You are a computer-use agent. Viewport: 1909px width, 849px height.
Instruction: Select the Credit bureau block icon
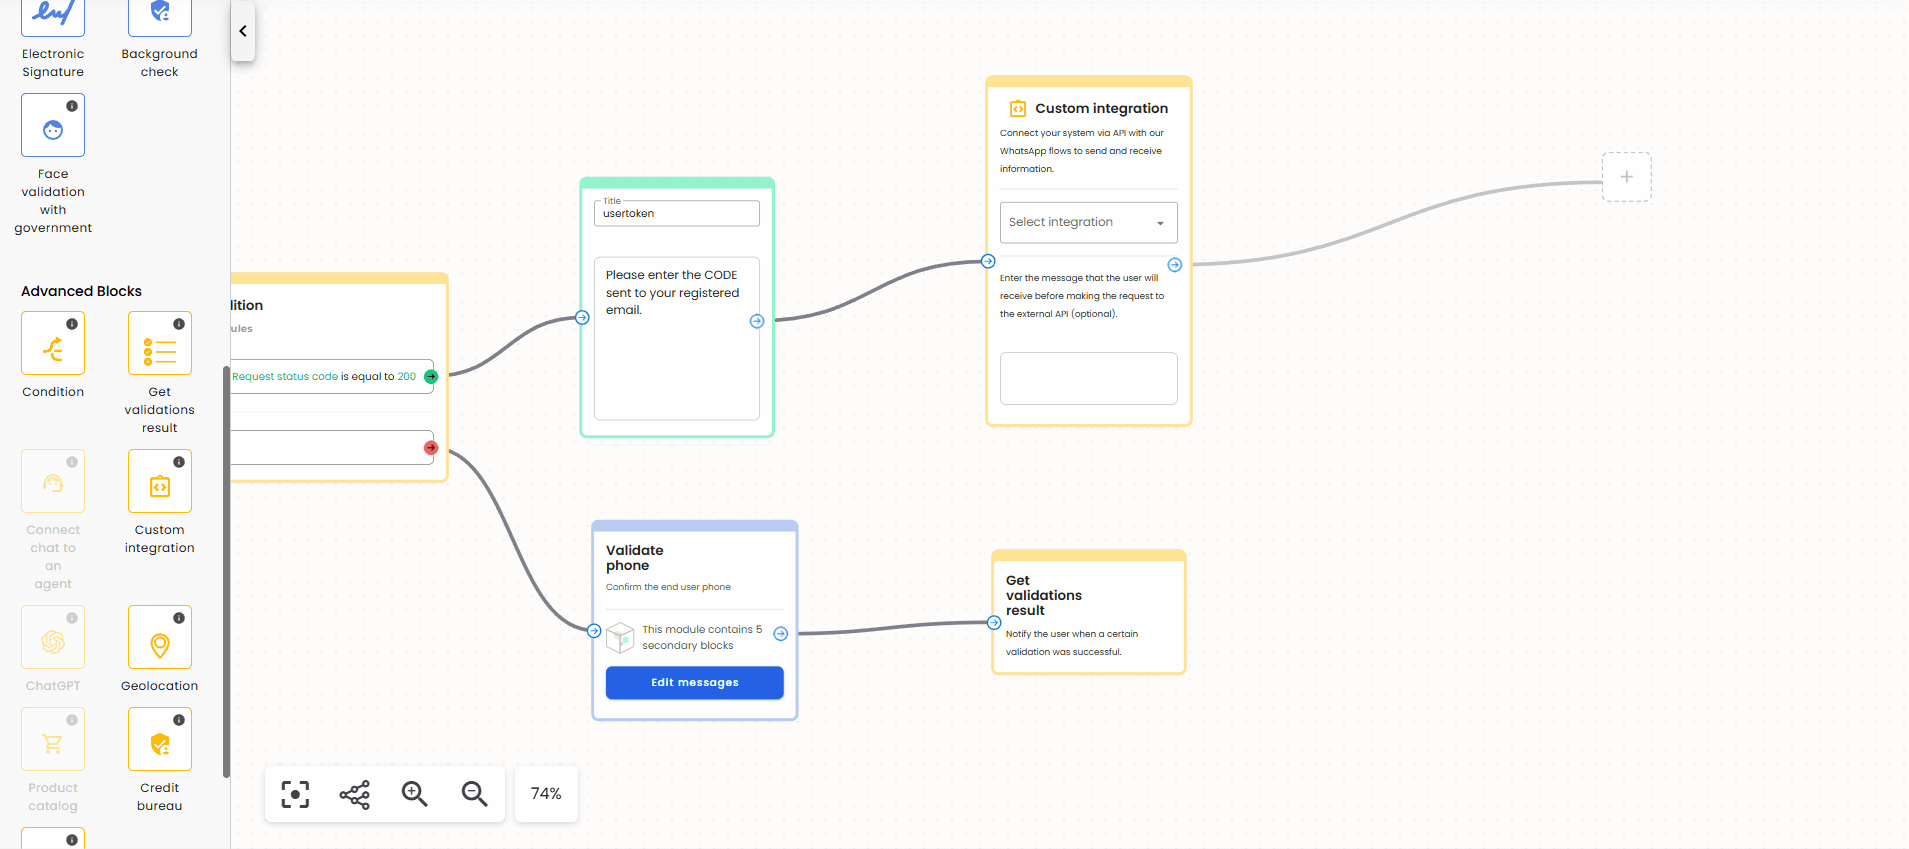(x=159, y=739)
